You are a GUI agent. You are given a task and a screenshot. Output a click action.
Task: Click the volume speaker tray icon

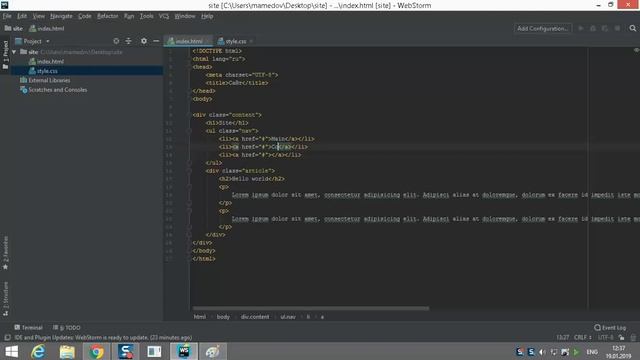[x=542, y=352]
